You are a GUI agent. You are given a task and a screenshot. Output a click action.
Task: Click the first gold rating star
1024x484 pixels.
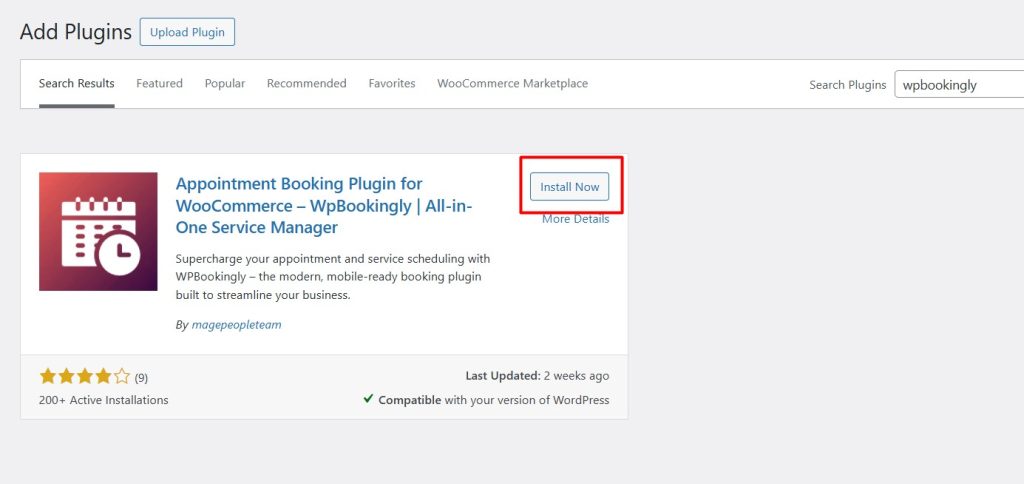point(48,377)
